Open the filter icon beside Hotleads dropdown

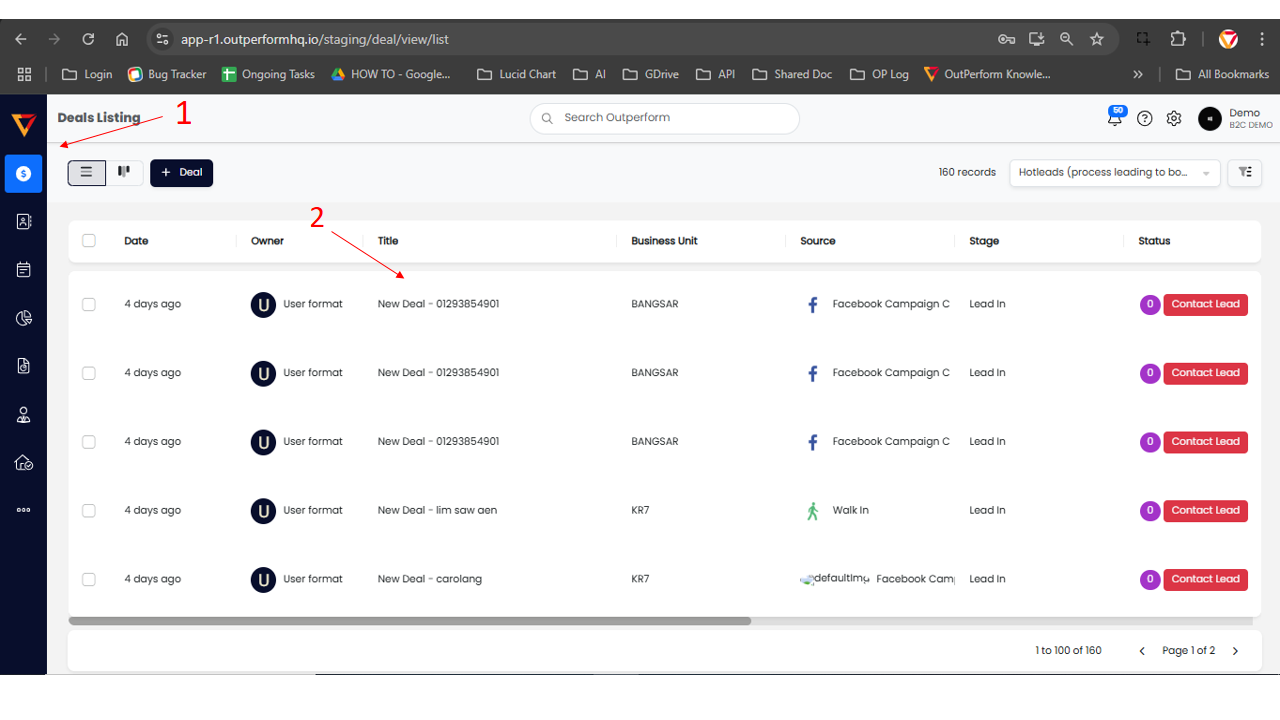pyautogui.click(x=1245, y=172)
